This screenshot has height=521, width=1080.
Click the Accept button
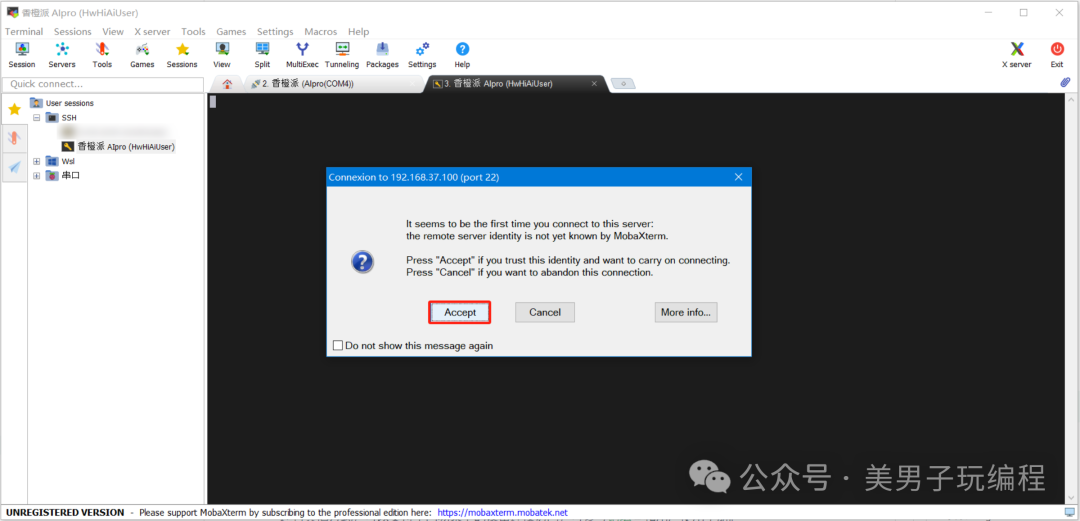(x=460, y=312)
